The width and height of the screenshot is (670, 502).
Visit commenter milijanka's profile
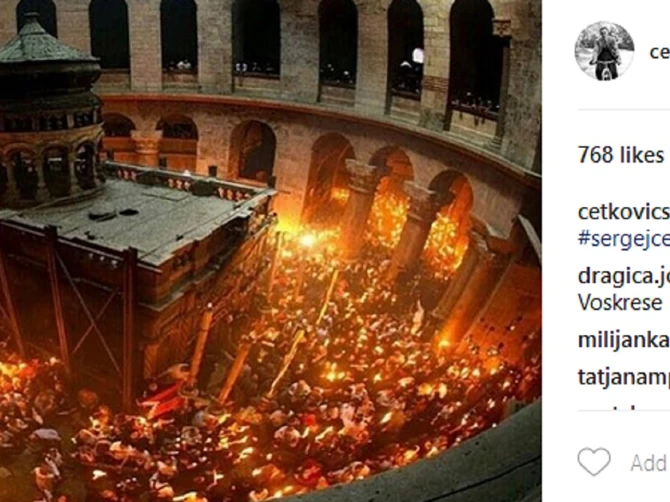pyautogui.click(x=623, y=340)
